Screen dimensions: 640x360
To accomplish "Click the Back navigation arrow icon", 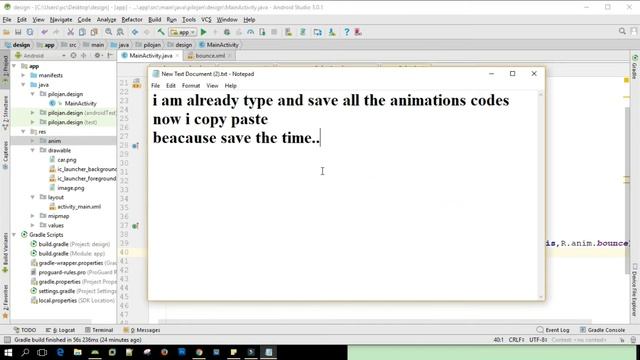I will pos(135,32).
